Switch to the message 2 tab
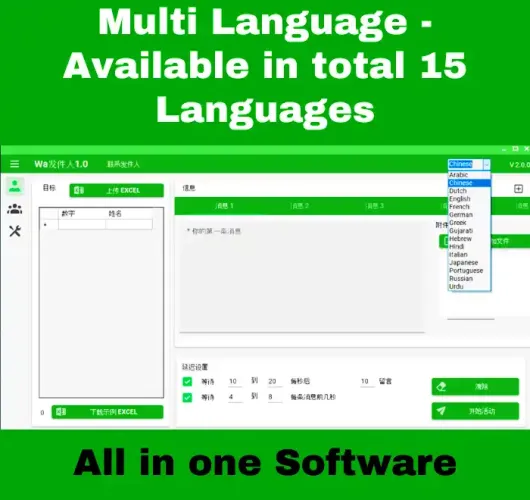530x500 pixels. coord(299,206)
